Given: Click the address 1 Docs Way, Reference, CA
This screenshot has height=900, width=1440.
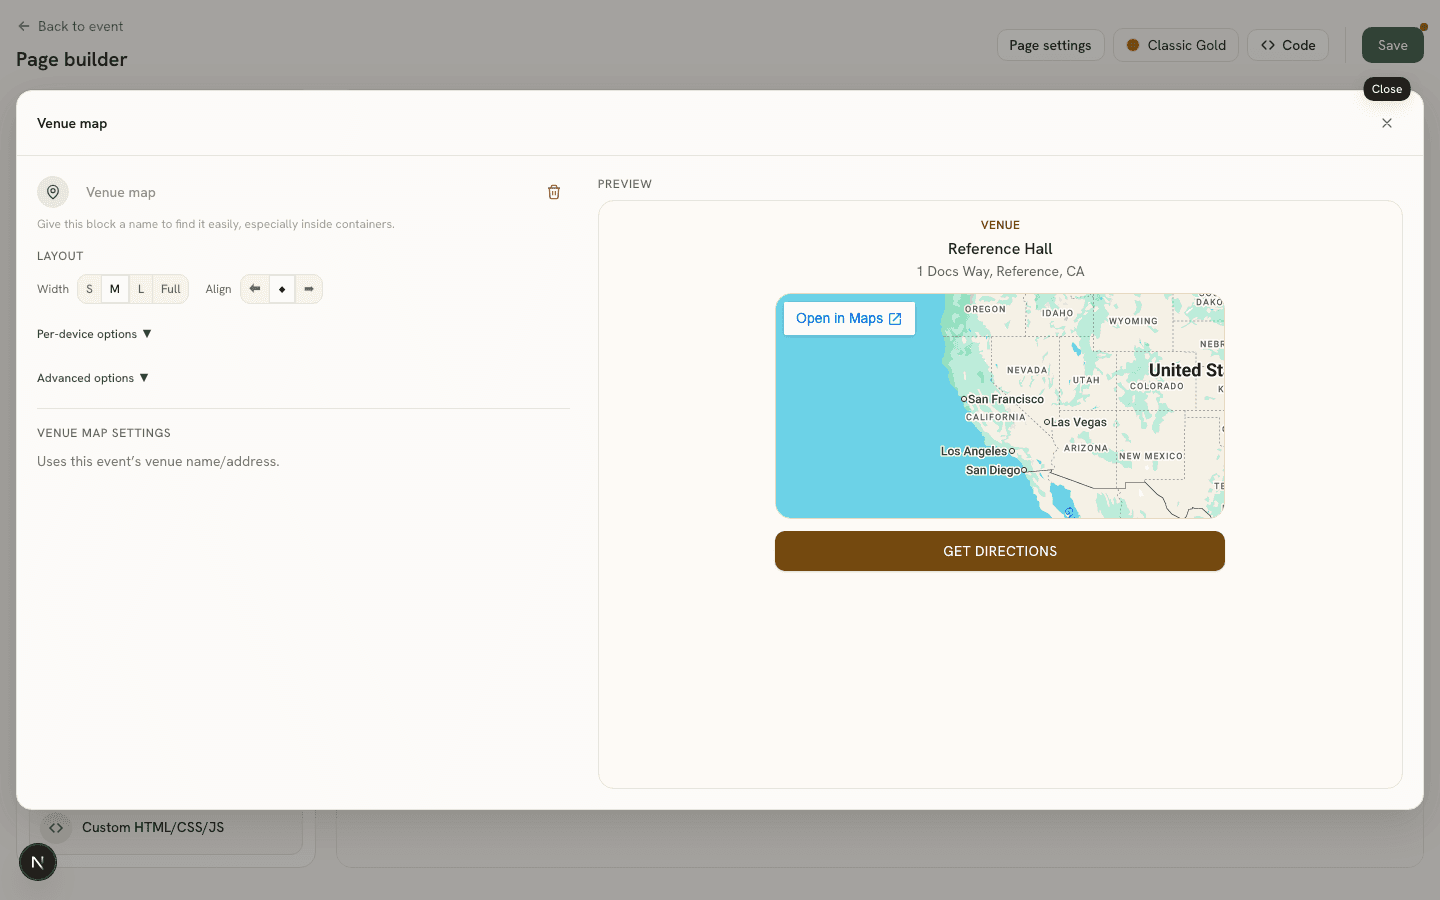Looking at the screenshot, I should (x=1000, y=271).
